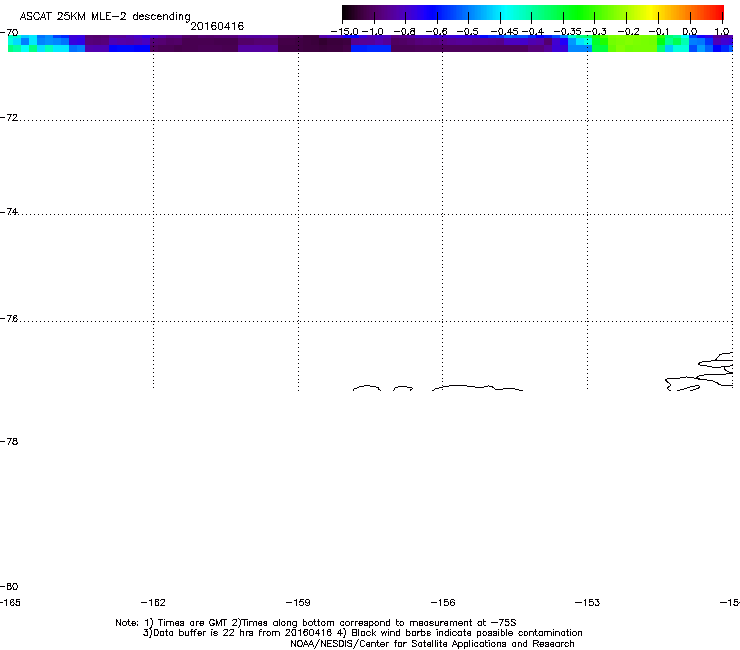
Task: Click the 0.0 color scale label
Action: (x=690, y=32)
